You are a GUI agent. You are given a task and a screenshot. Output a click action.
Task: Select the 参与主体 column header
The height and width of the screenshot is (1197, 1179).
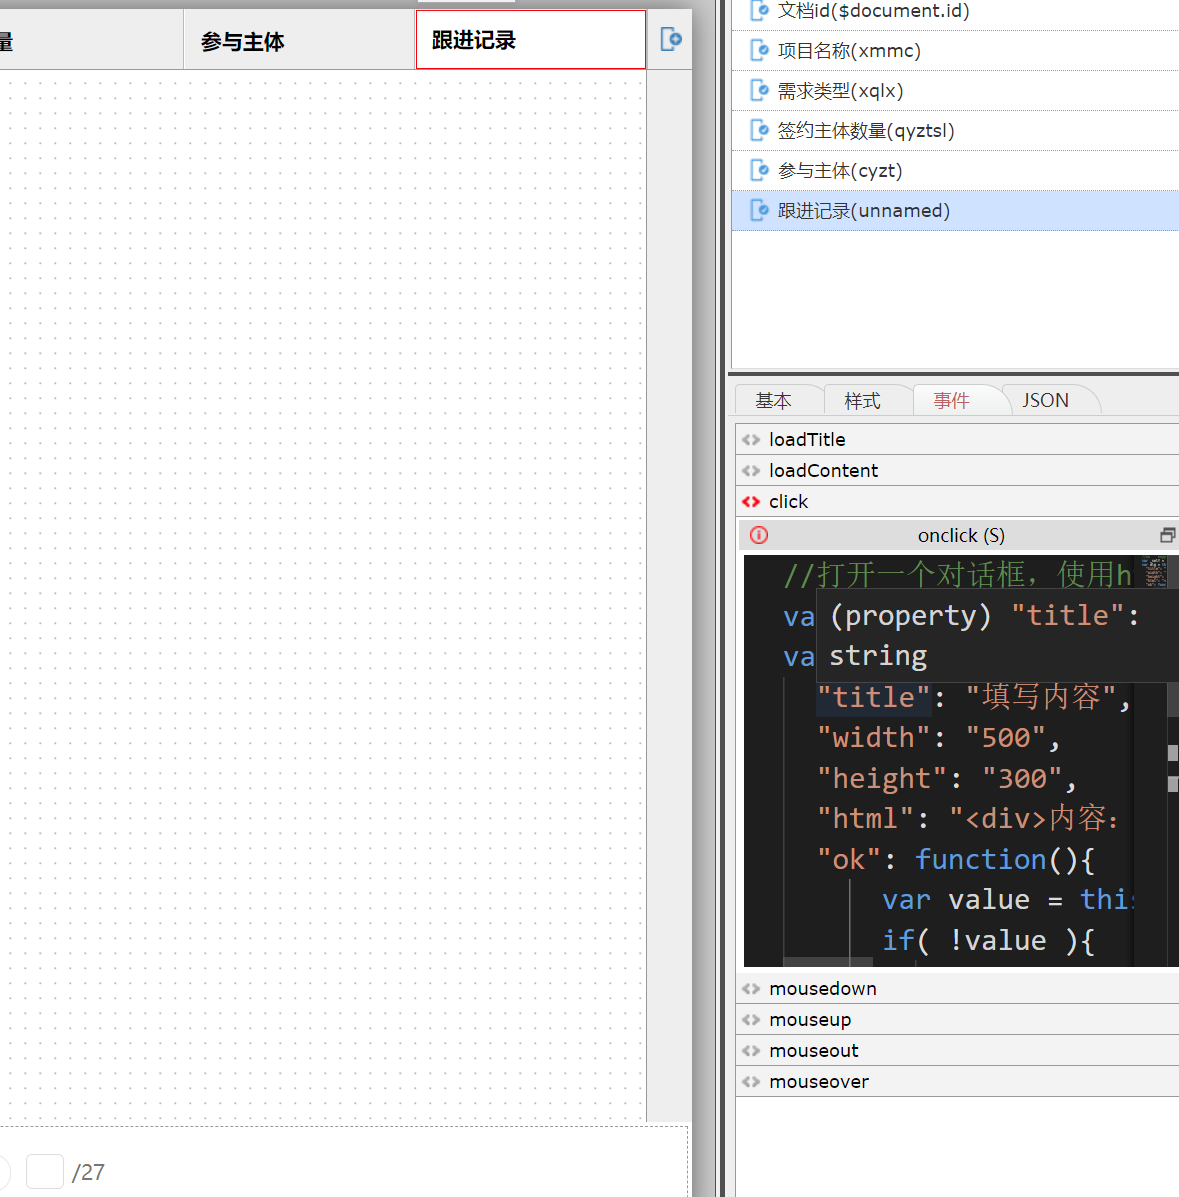click(x=243, y=42)
